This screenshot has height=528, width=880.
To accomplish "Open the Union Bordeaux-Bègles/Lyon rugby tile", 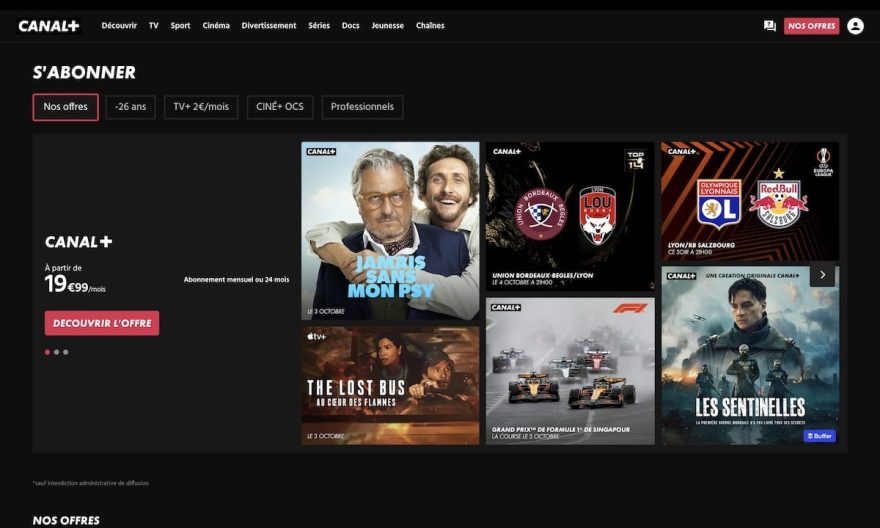I will pyautogui.click(x=570, y=217).
